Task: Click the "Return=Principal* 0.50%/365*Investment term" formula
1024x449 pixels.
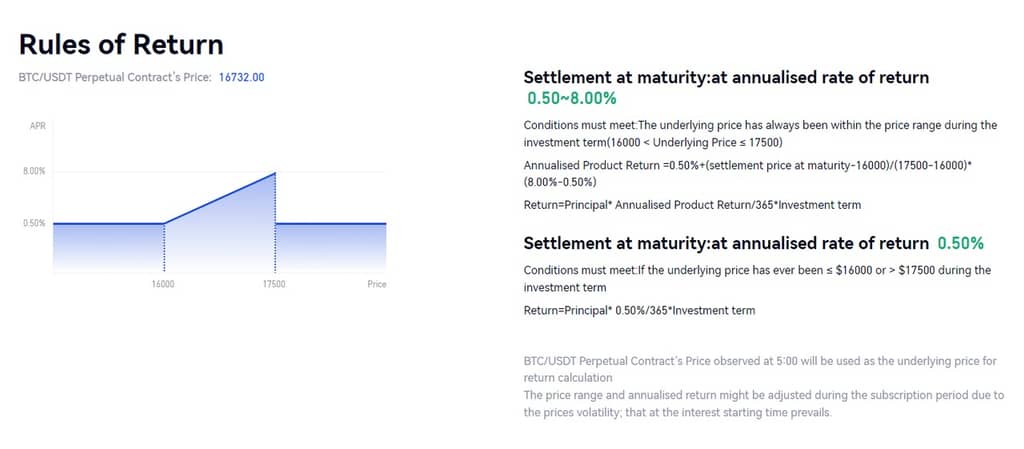Action: pos(639,310)
